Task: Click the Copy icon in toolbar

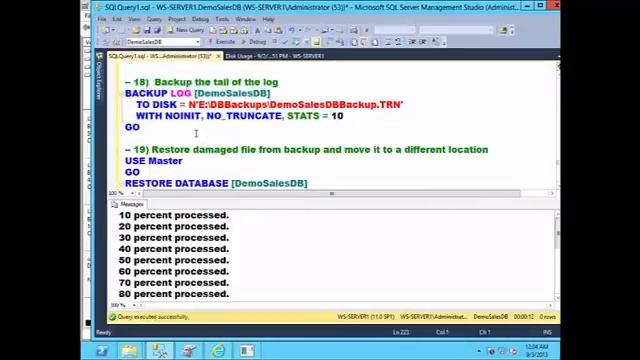Action: pos(268,30)
